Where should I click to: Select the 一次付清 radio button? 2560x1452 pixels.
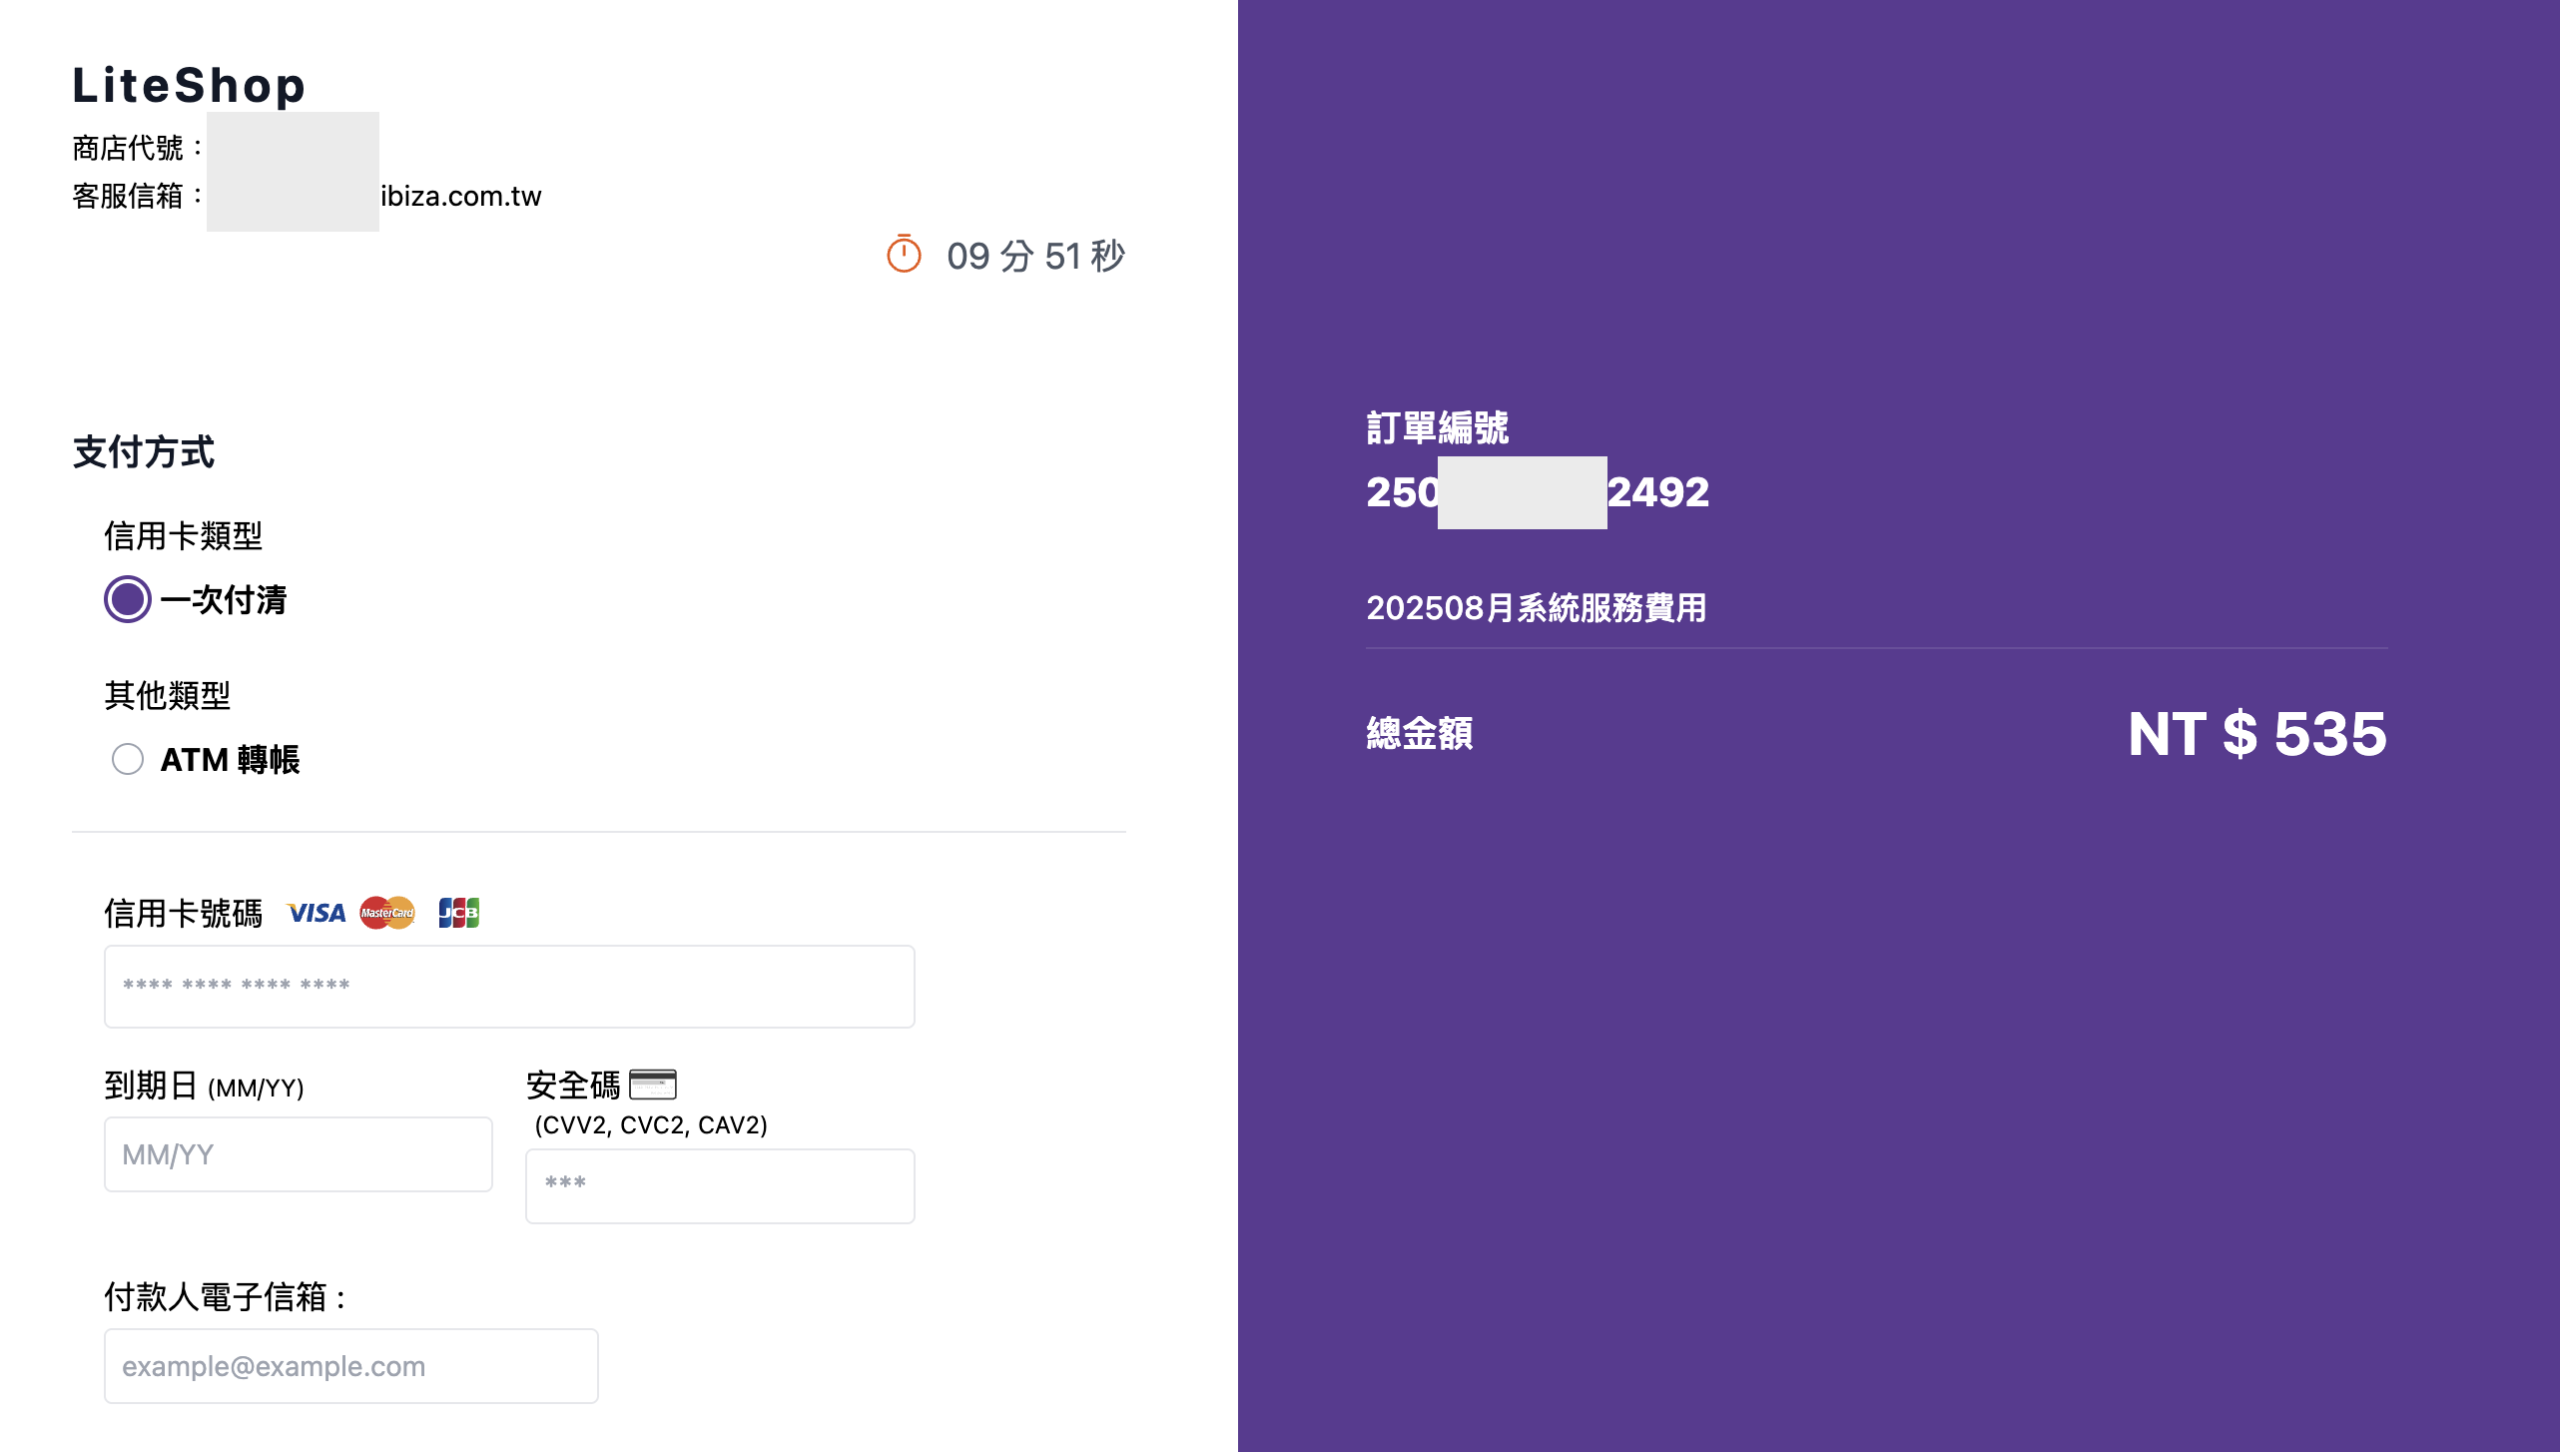pos(128,600)
